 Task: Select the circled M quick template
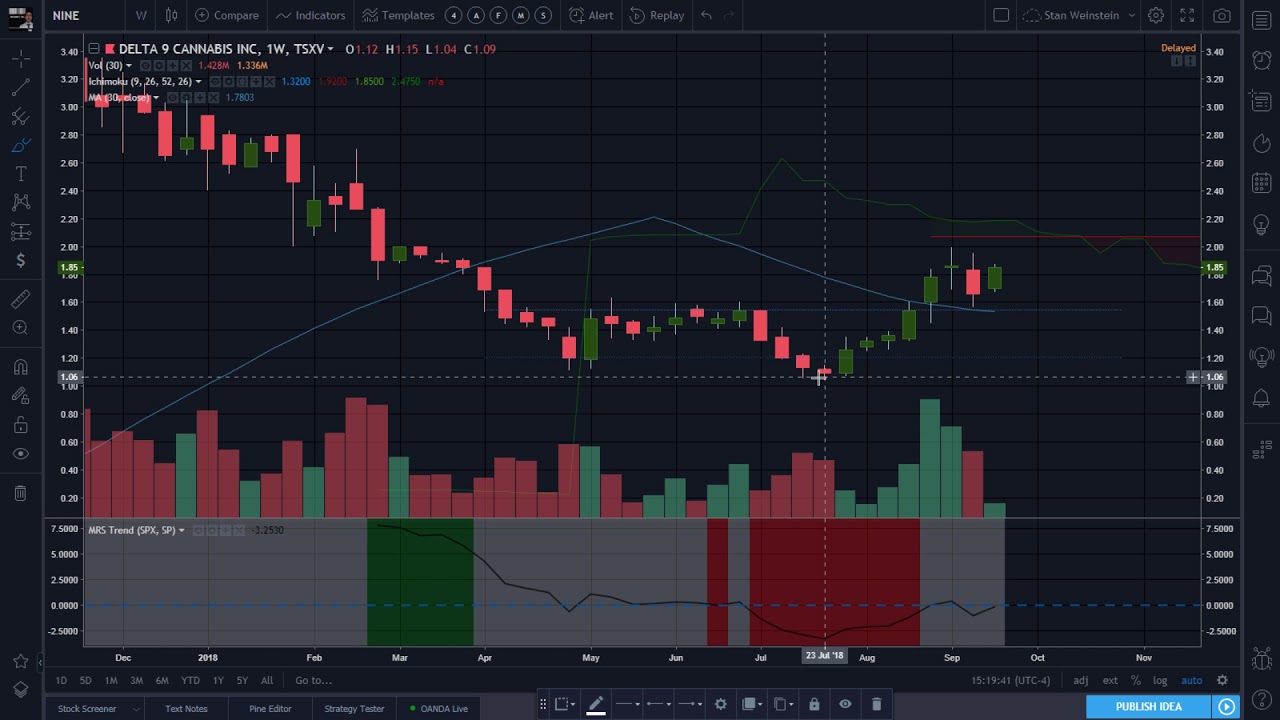(x=521, y=15)
